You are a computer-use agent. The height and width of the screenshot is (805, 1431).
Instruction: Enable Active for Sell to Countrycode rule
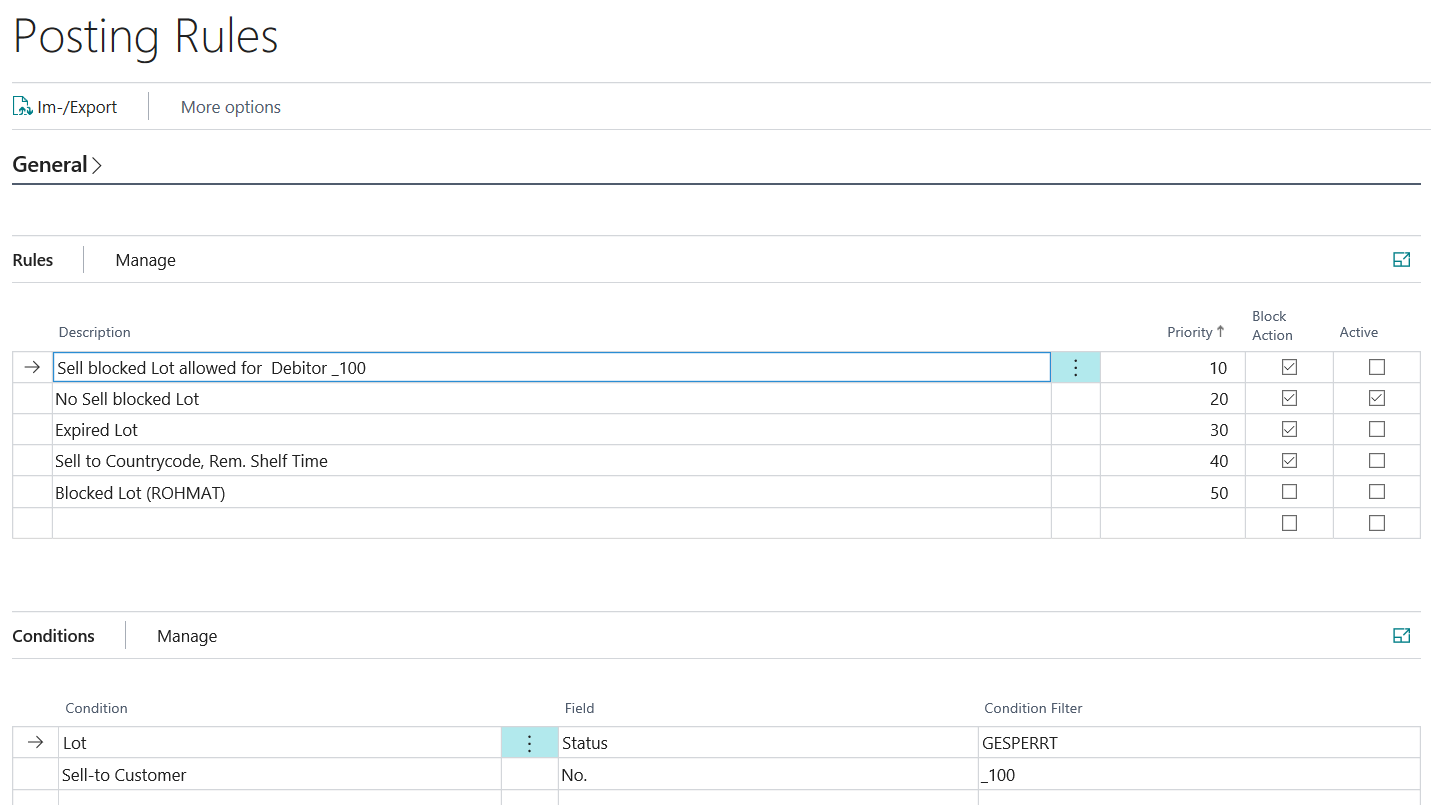pyautogui.click(x=1377, y=461)
